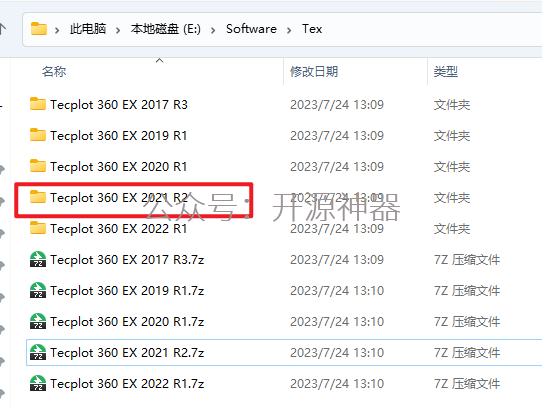The width and height of the screenshot is (542, 408).
Task: Navigate to 此电脑 breadcrumb
Action: coord(88,29)
